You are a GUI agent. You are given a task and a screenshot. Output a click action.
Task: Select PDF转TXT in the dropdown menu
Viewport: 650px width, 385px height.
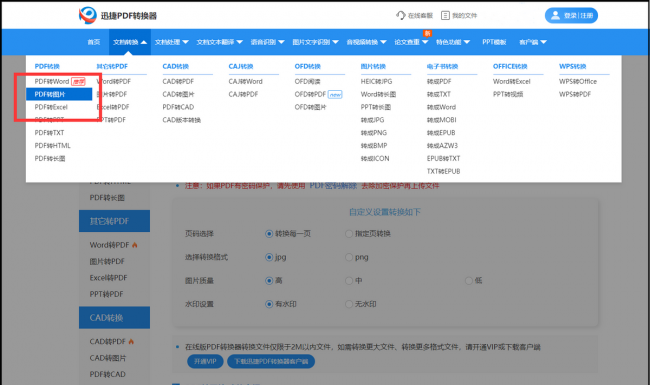tap(49, 133)
